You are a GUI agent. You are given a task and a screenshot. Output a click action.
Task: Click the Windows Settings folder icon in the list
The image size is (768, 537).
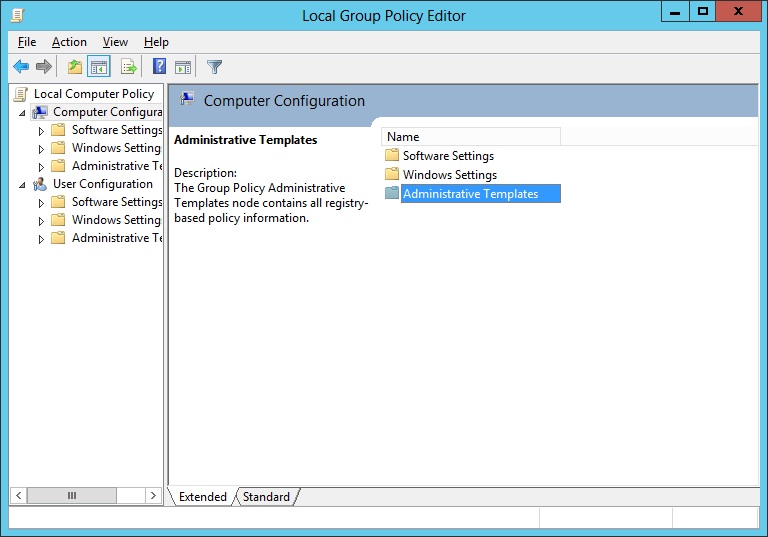coord(392,174)
